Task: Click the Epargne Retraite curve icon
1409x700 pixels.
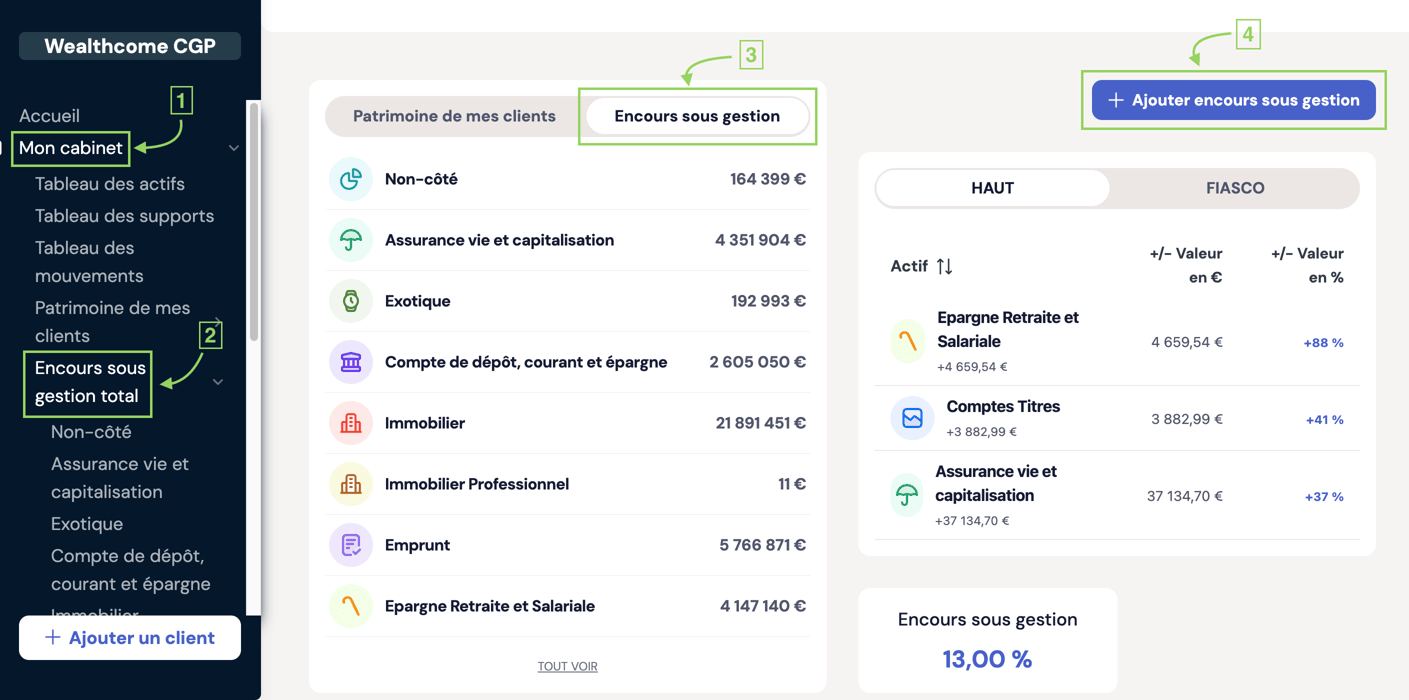Action: (352, 605)
